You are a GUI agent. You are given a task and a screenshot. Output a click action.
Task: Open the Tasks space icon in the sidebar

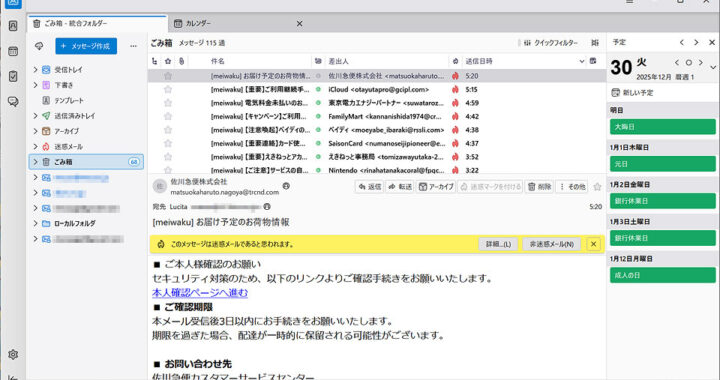[13, 76]
